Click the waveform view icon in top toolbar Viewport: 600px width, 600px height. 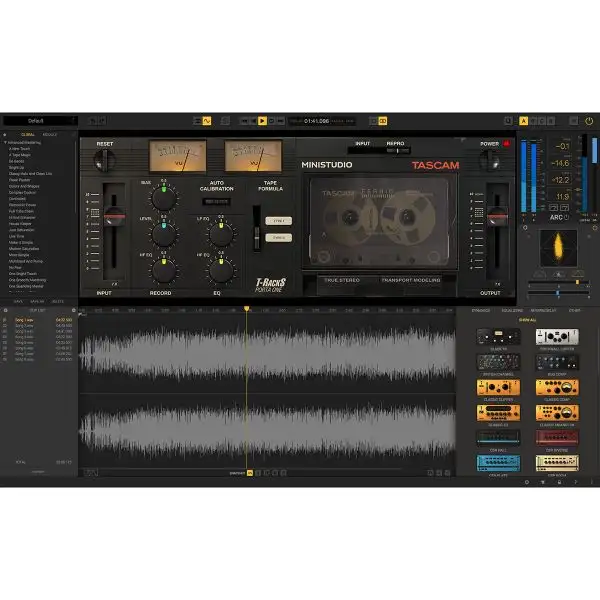click(x=207, y=120)
